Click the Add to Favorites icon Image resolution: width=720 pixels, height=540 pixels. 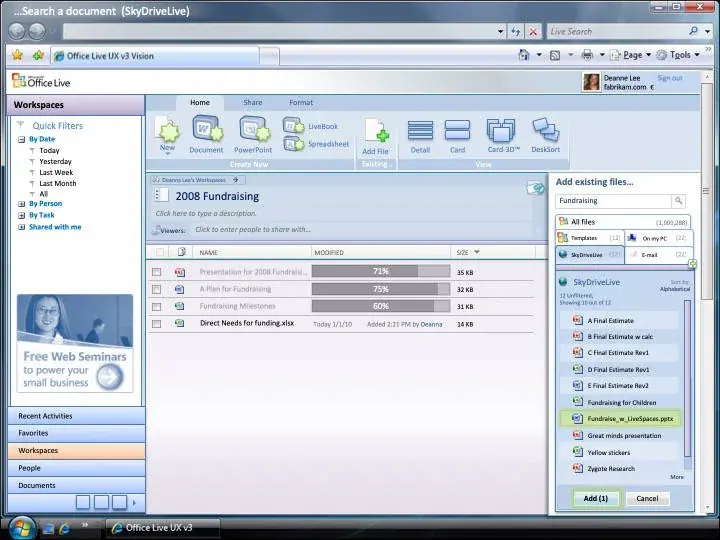[x=38, y=56]
